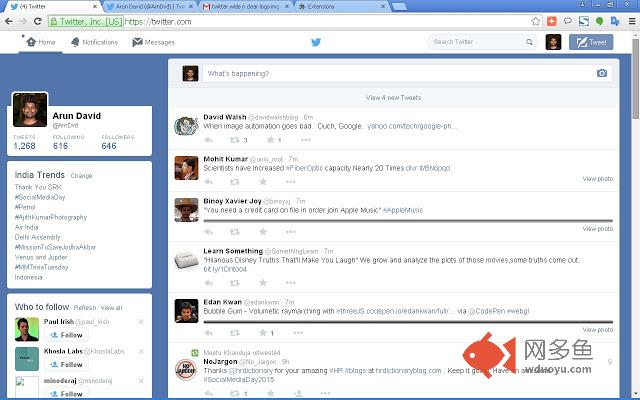The width and height of the screenshot is (640, 400).
Task: Bookmark page with the star icon in the address bar
Action: pyautogui.click(x=536, y=21)
